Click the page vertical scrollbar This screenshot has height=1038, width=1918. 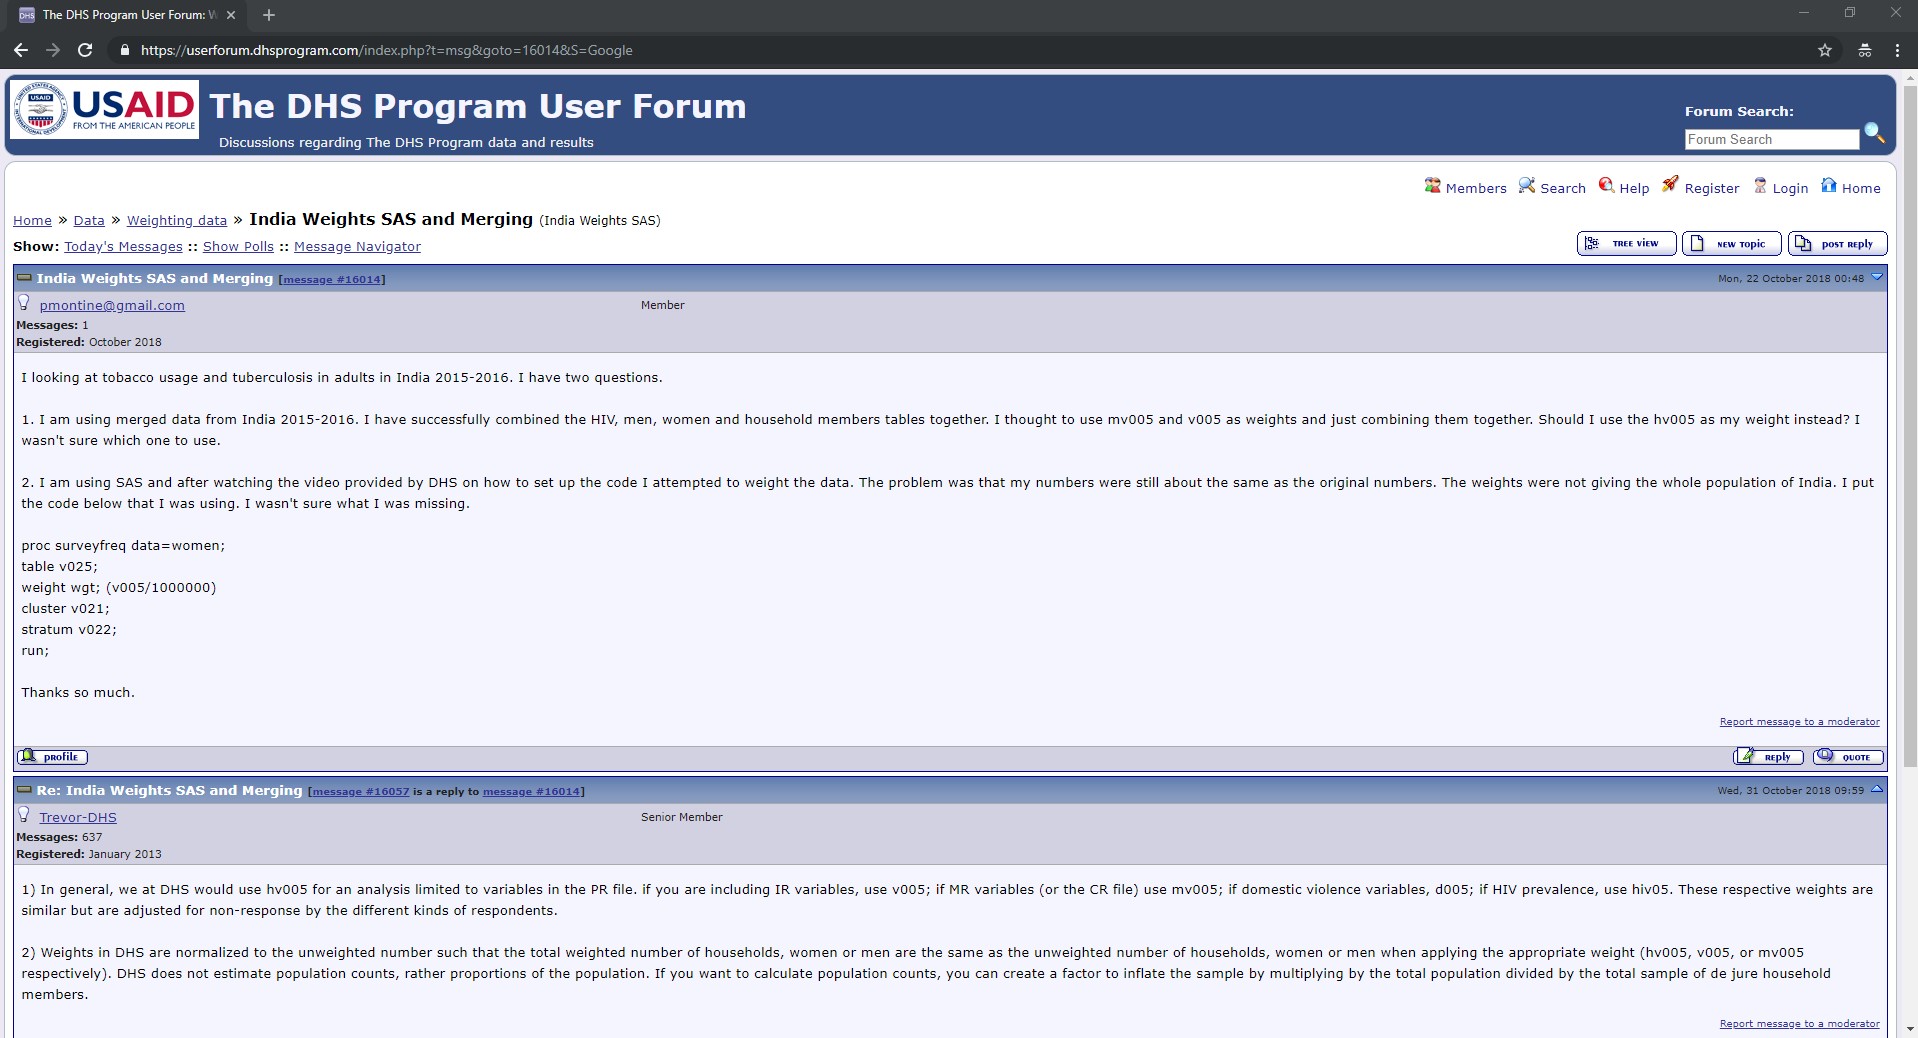click(1909, 500)
